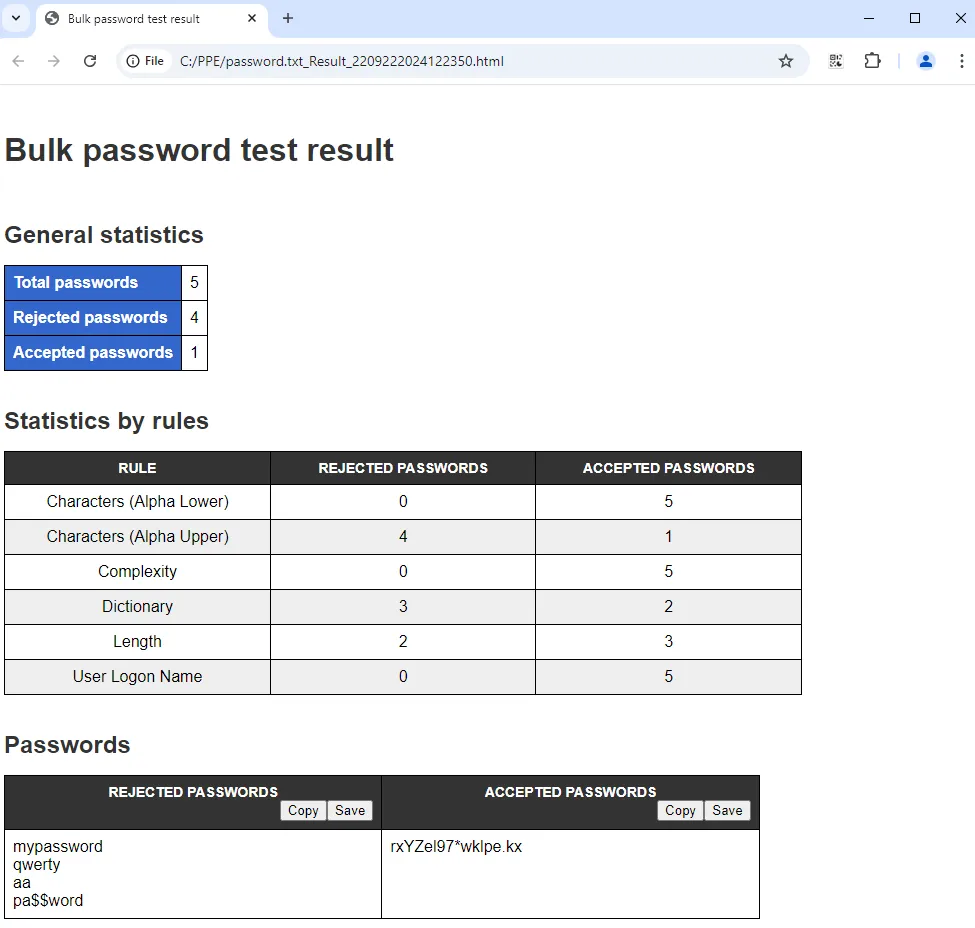Click the 'Statistics by rules' heading

[x=106, y=421]
